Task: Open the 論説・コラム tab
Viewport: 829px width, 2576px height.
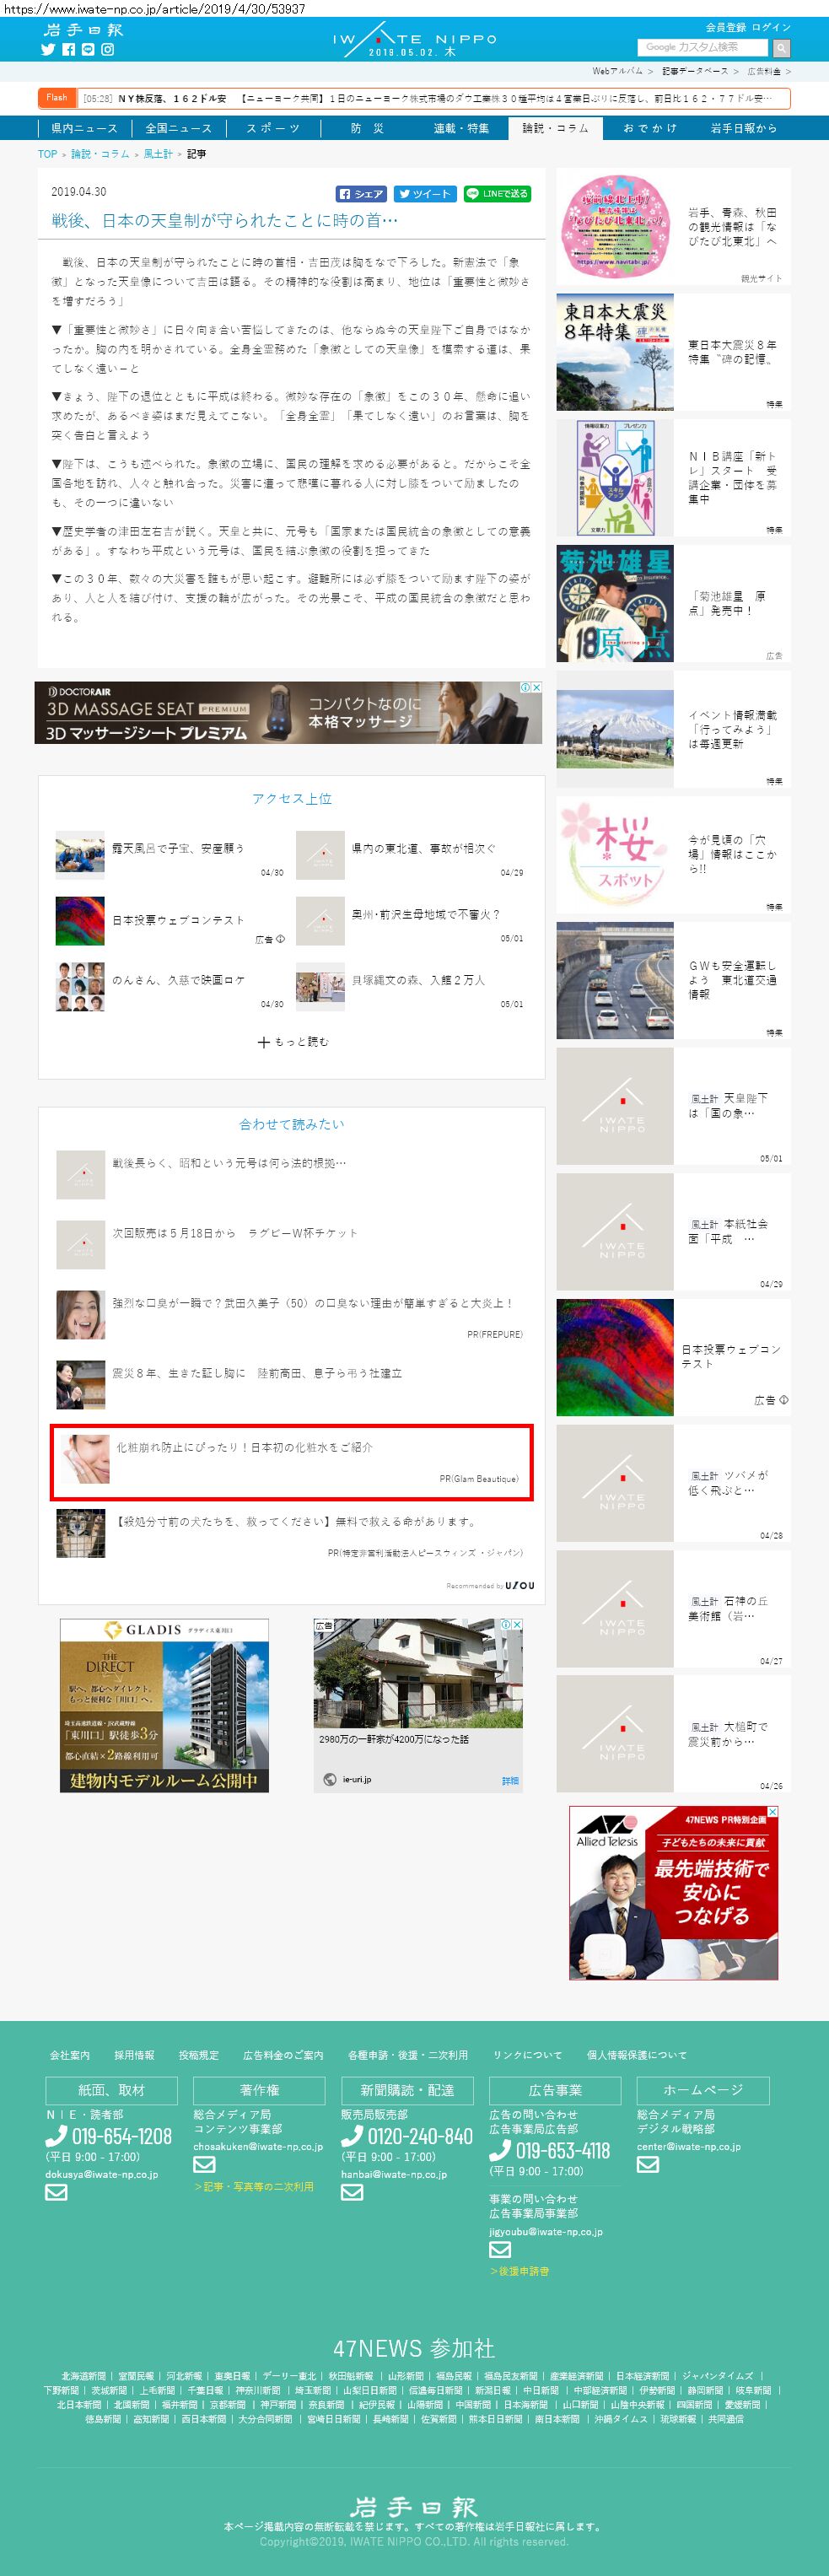Action: click(555, 128)
